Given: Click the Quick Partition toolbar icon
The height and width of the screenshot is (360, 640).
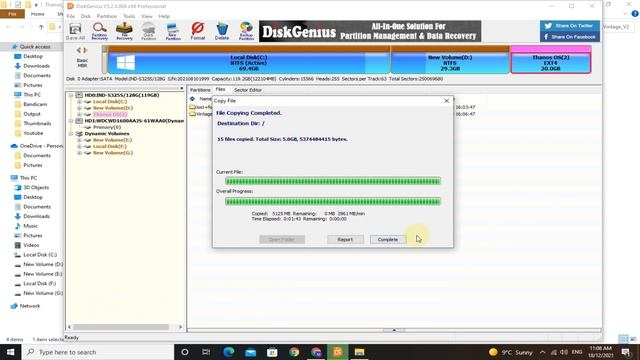Looking at the screenshot, I should [149, 31].
